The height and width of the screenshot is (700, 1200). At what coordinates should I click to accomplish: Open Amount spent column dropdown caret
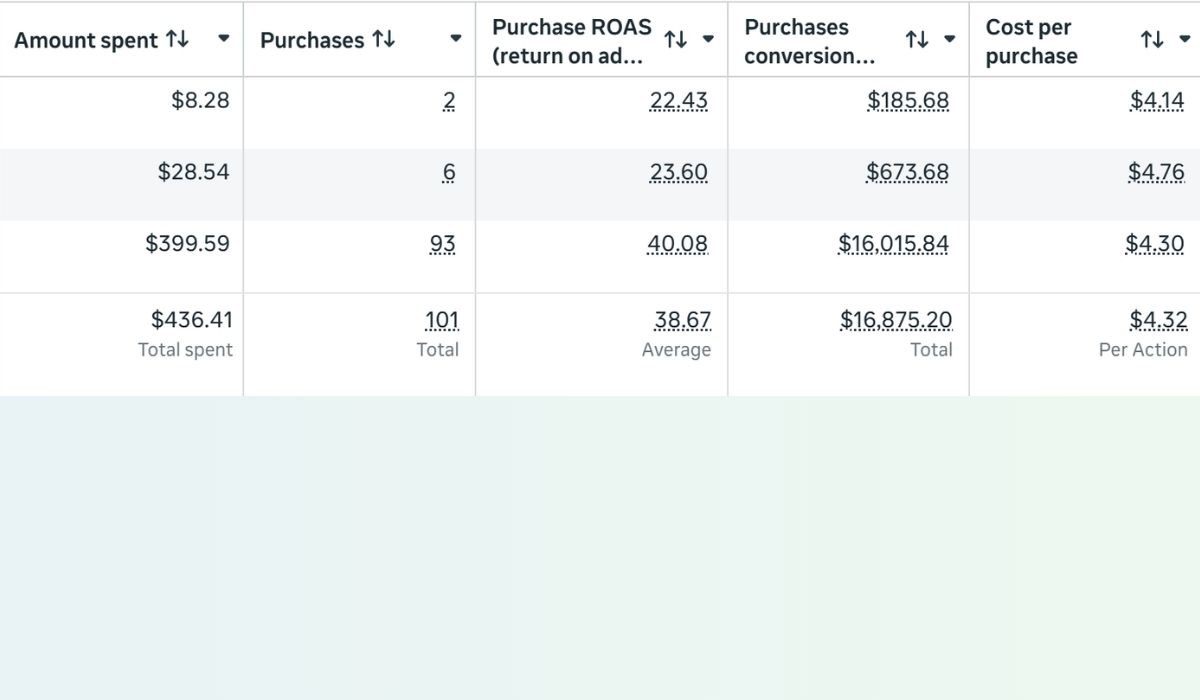point(224,39)
